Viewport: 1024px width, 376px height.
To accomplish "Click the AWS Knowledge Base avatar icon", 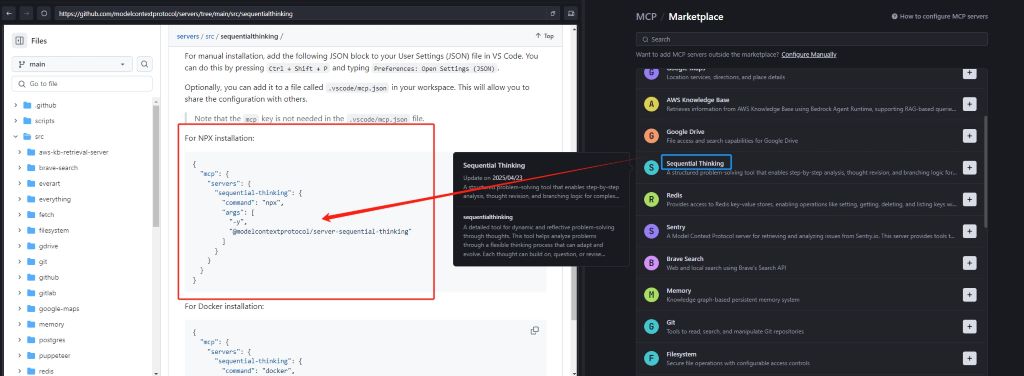I will point(651,104).
